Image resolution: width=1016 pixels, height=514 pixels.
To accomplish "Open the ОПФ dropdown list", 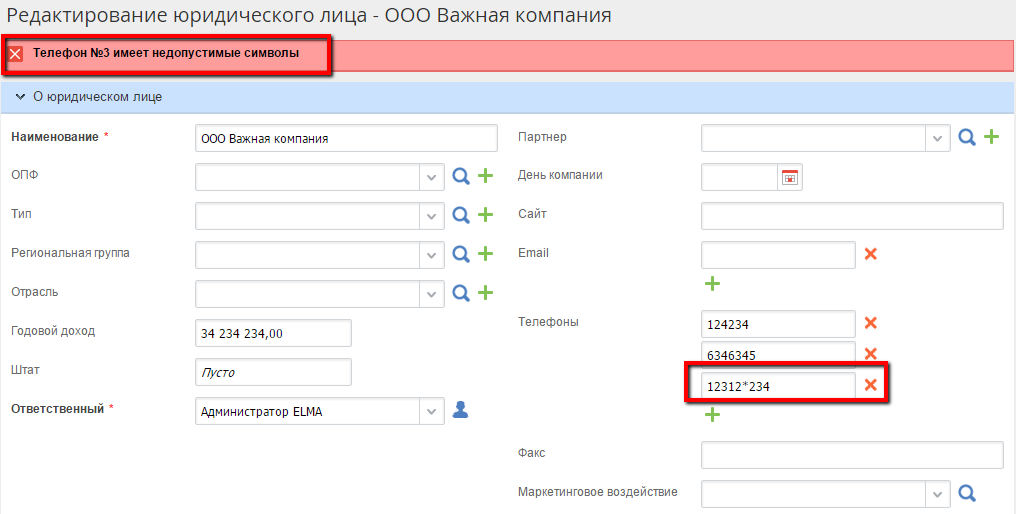I will 432,177.
